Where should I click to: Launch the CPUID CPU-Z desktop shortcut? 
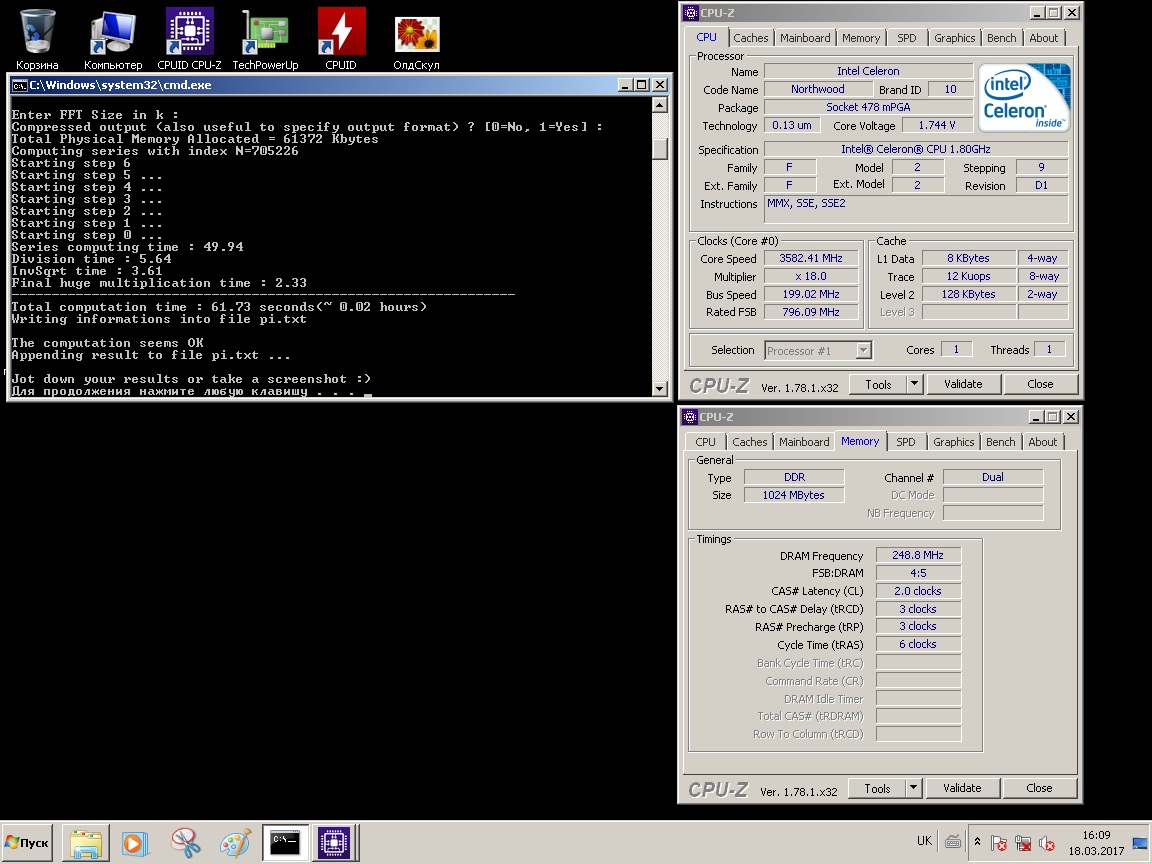coord(190,39)
